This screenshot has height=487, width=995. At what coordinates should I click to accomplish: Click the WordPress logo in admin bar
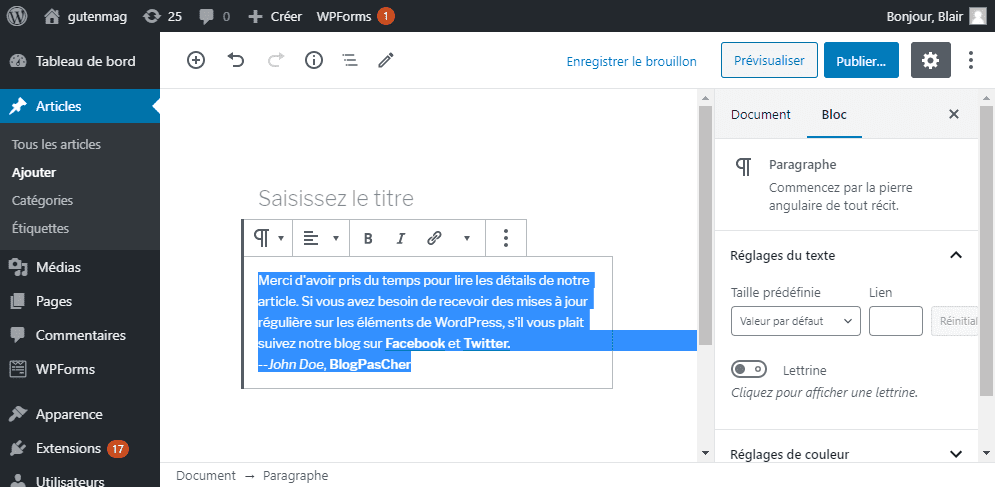pos(16,17)
